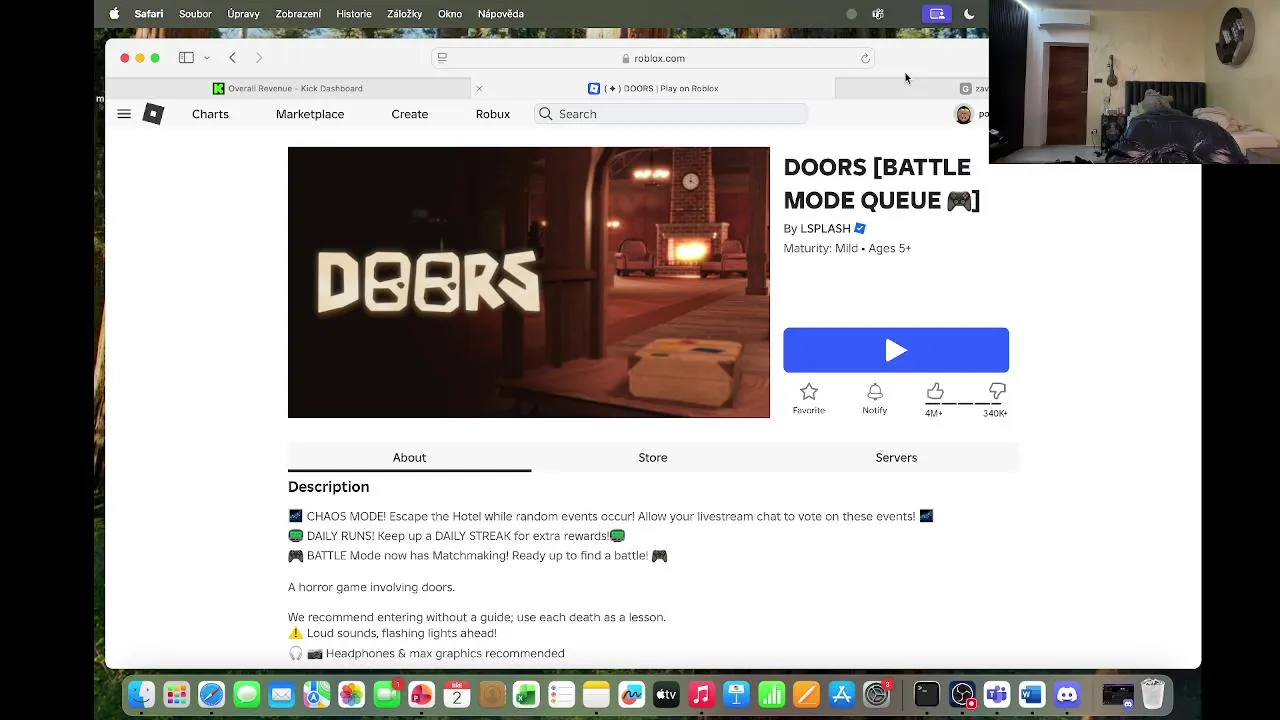Open Terminal from the dock

click(926, 694)
